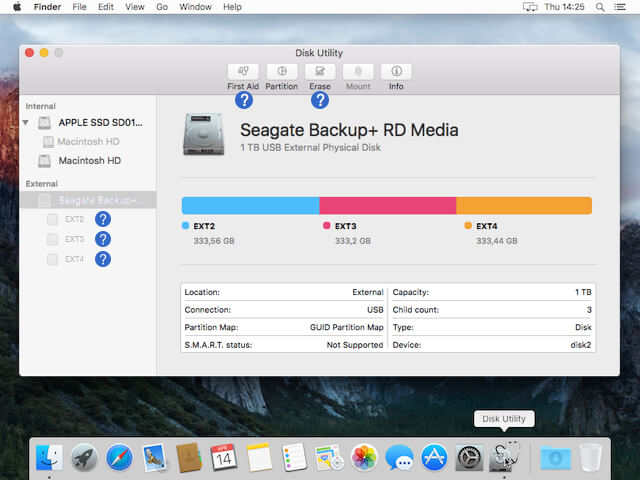Screen dimensions: 640x480
Task: Open Safari from the dock
Action: pos(119,458)
